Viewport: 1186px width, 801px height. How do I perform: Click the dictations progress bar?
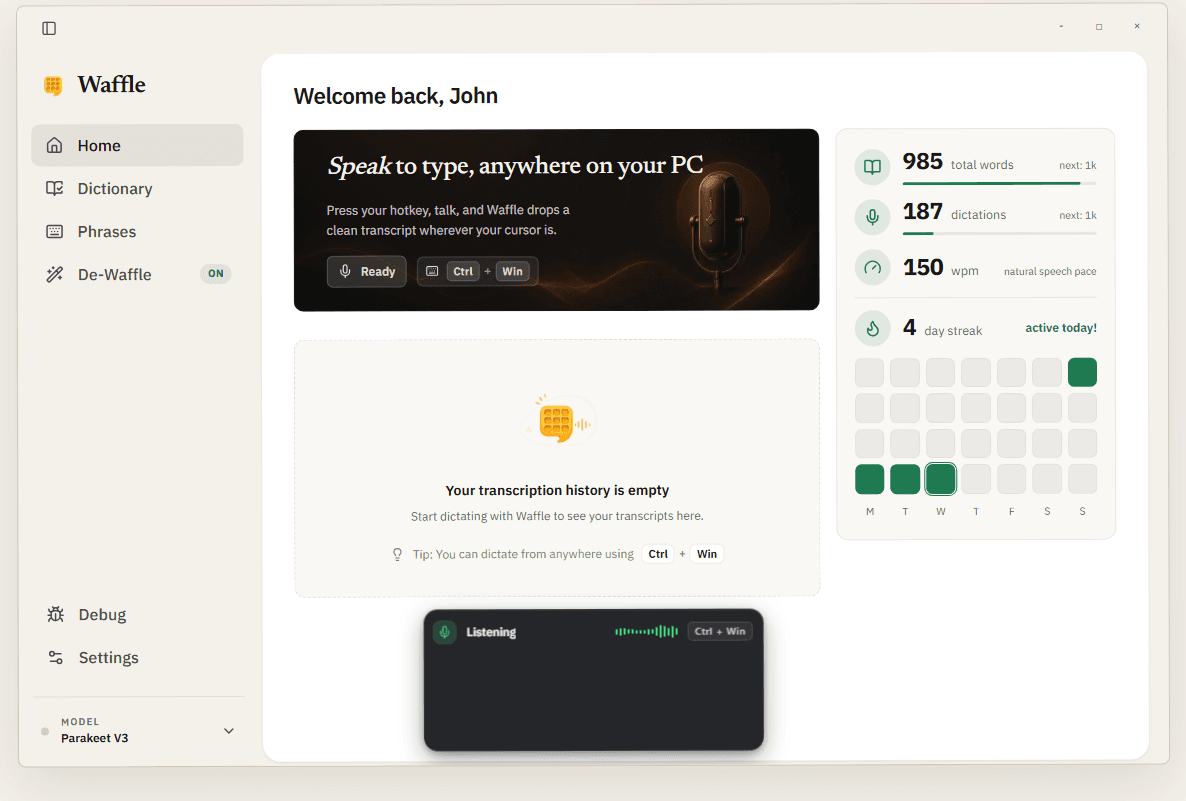click(999, 233)
